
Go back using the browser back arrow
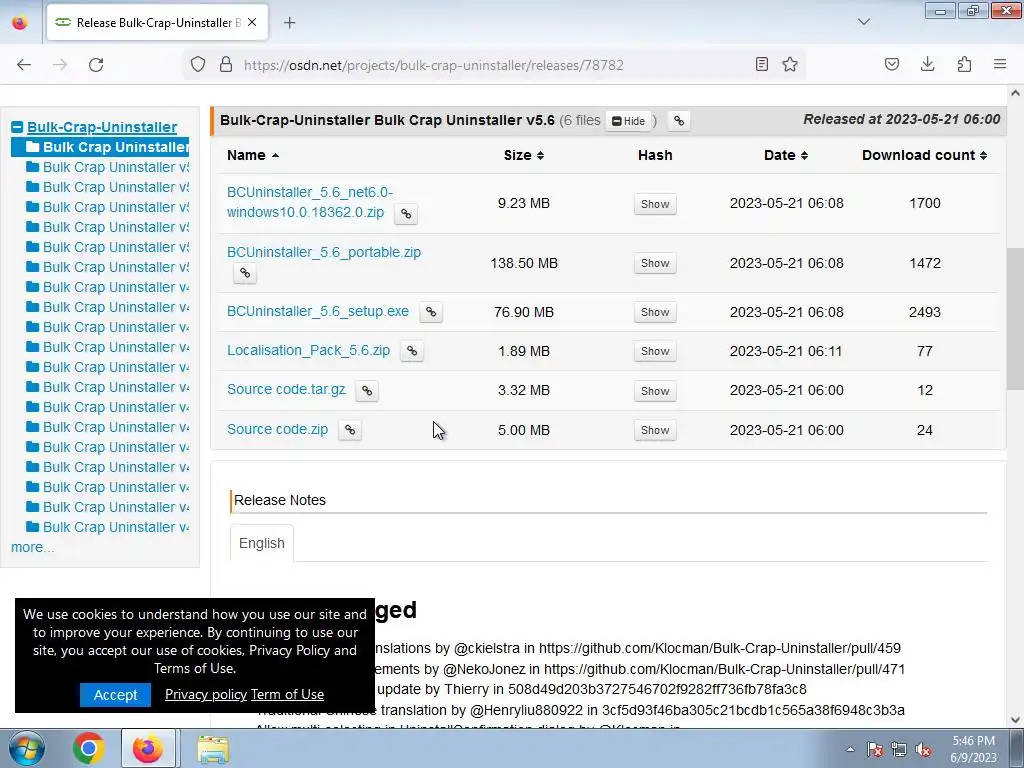click(24, 65)
